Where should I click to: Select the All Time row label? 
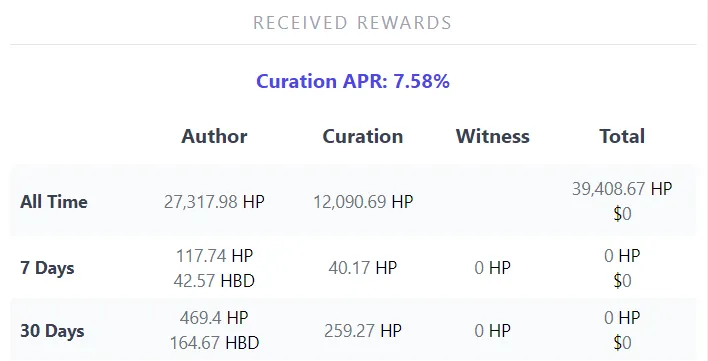pyautogui.click(x=54, y=201)
